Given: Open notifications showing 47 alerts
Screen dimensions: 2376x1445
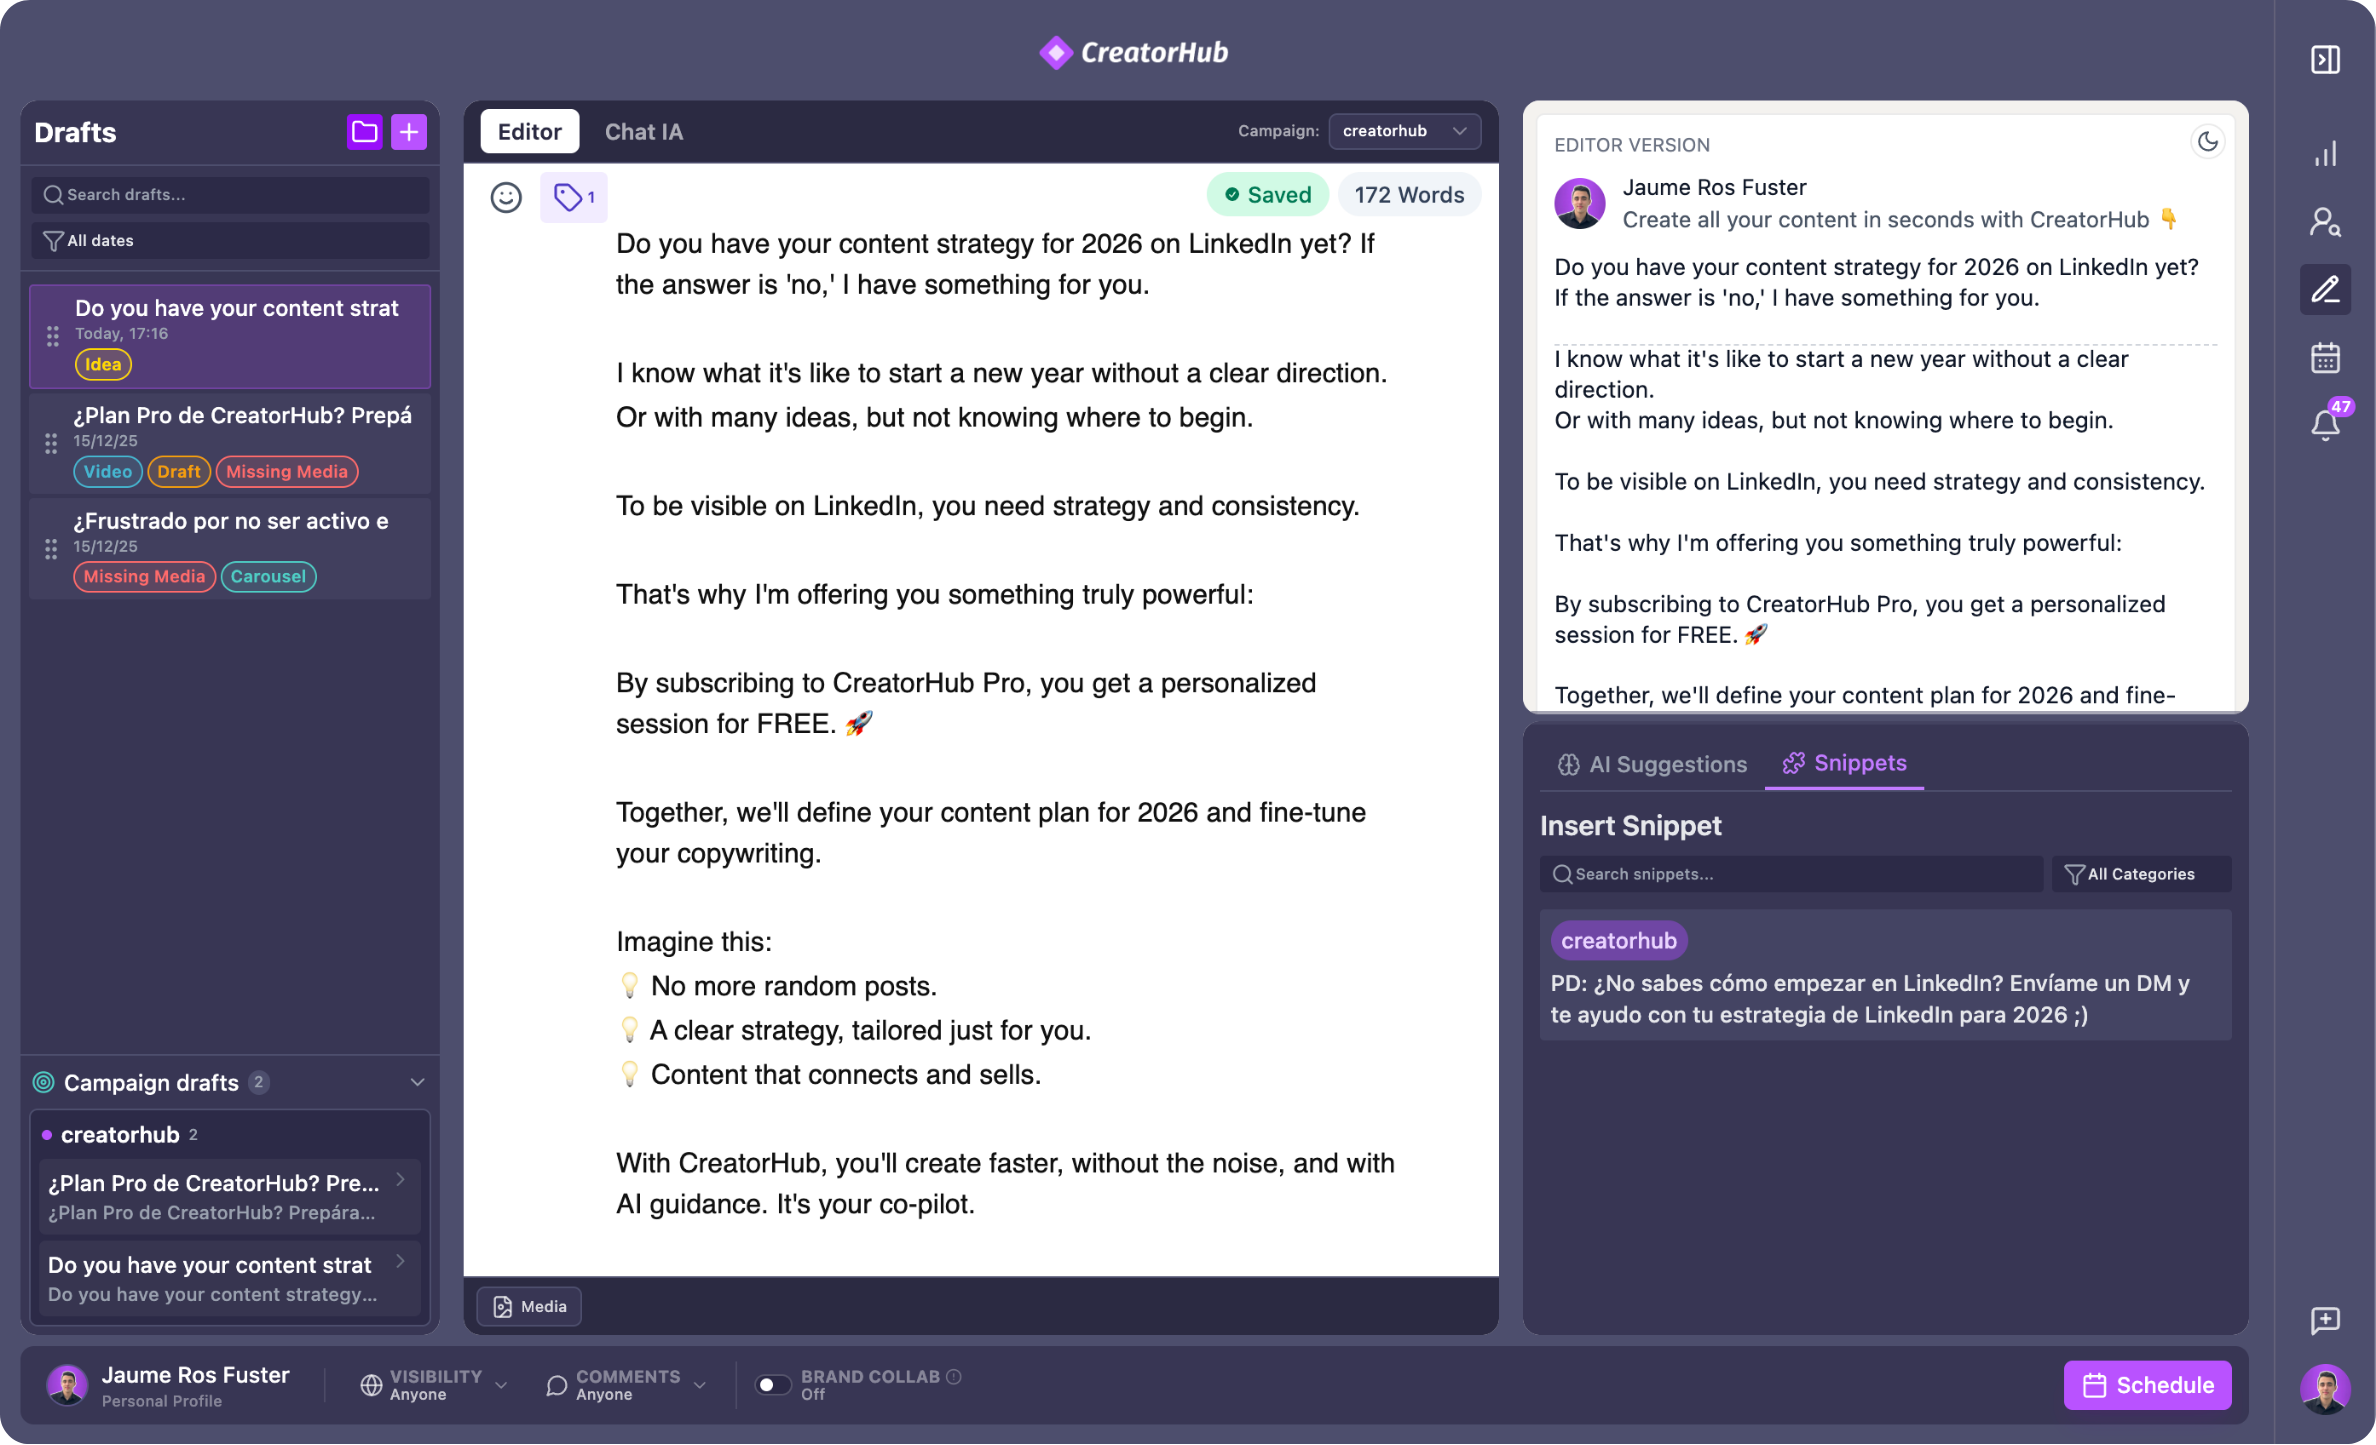Looking at the screenshot, I should pos(2325,424).
